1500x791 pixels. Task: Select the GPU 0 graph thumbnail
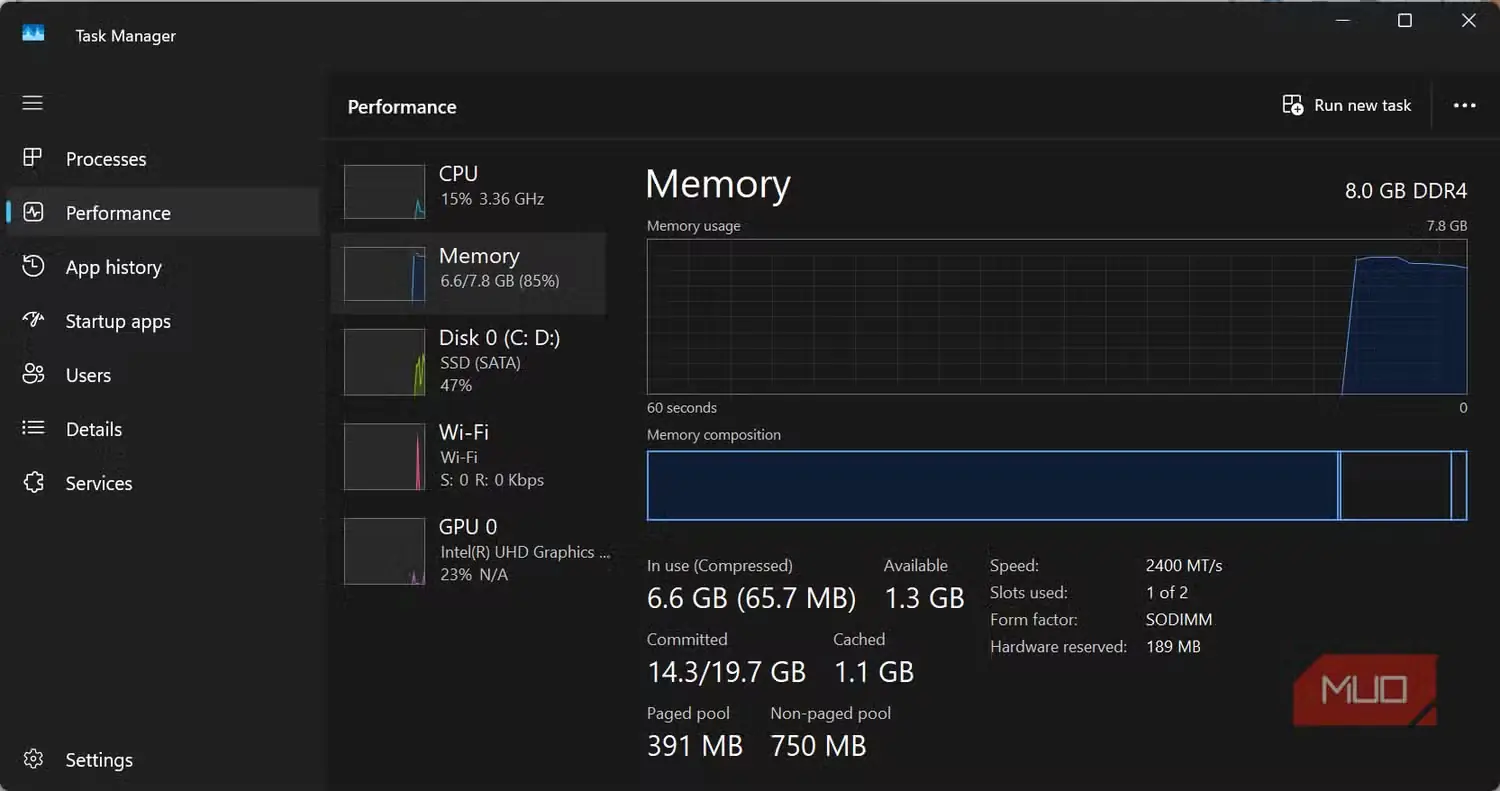385,551
